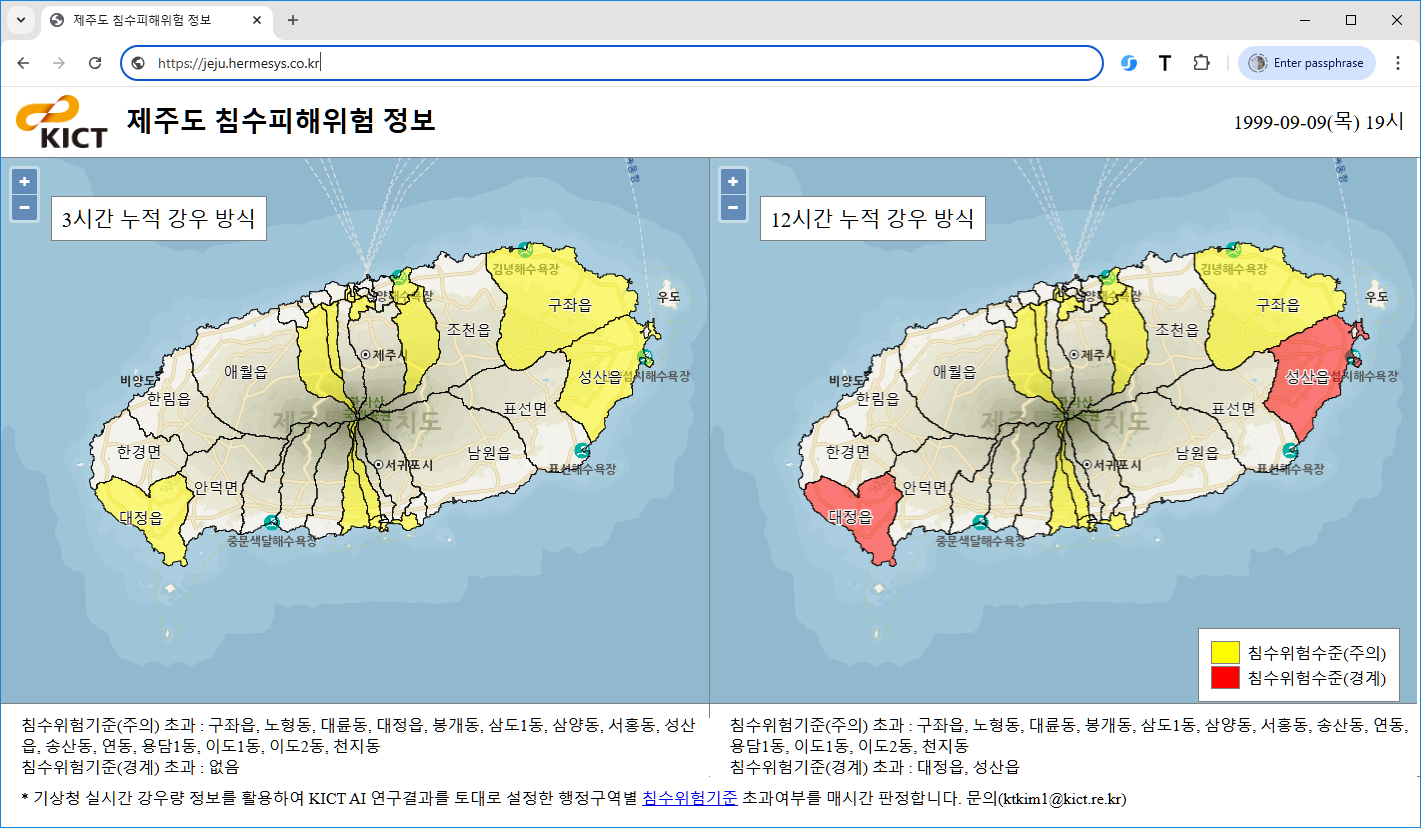Zoom out on the 12-hour rainfall map
Screen dimensions: 1421x828
pos(733,208)
